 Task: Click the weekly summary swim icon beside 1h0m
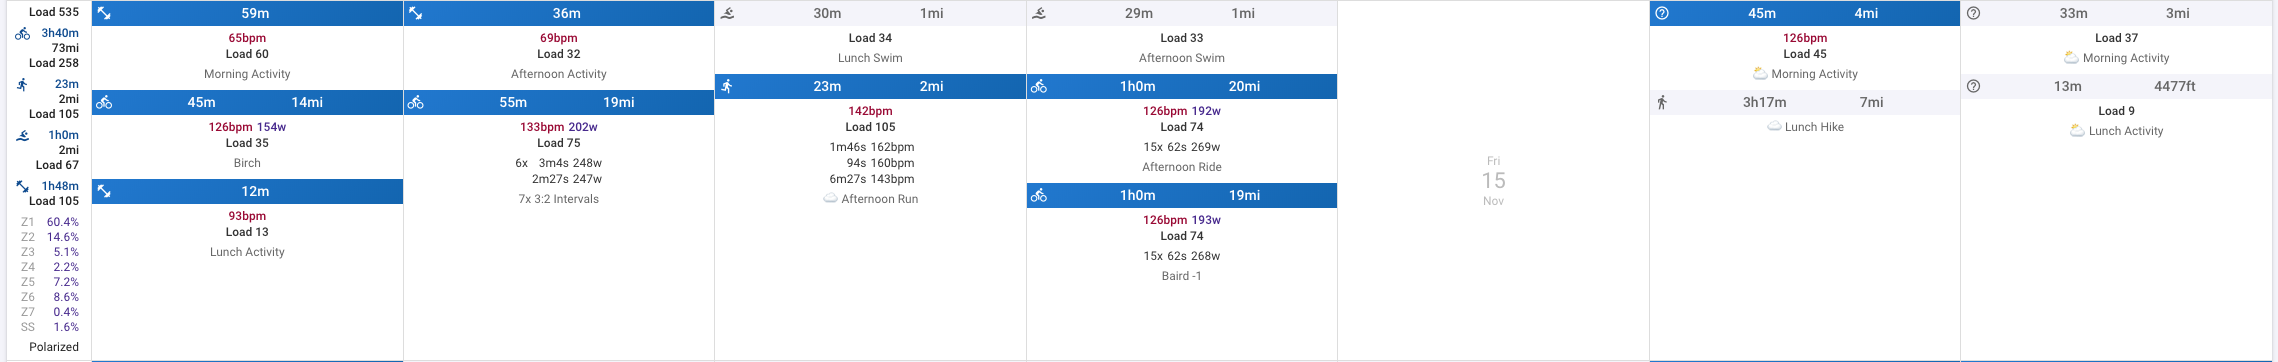click(23, 135)
